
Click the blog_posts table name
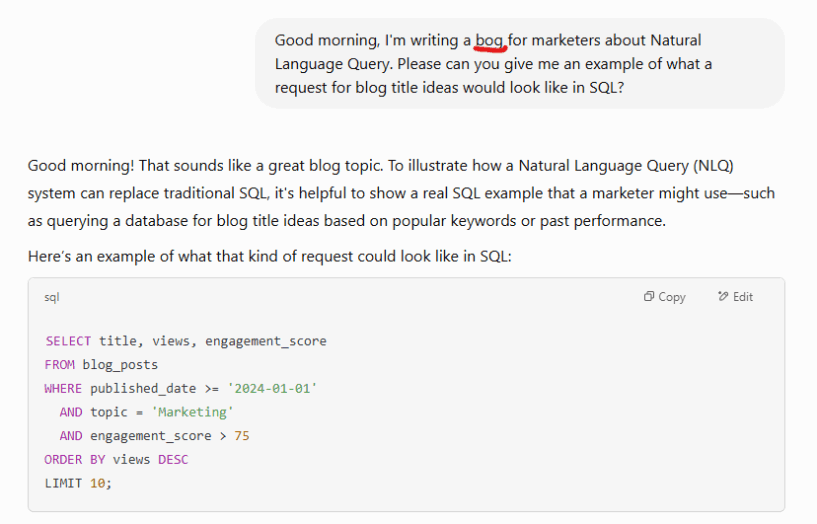[120, 365]
